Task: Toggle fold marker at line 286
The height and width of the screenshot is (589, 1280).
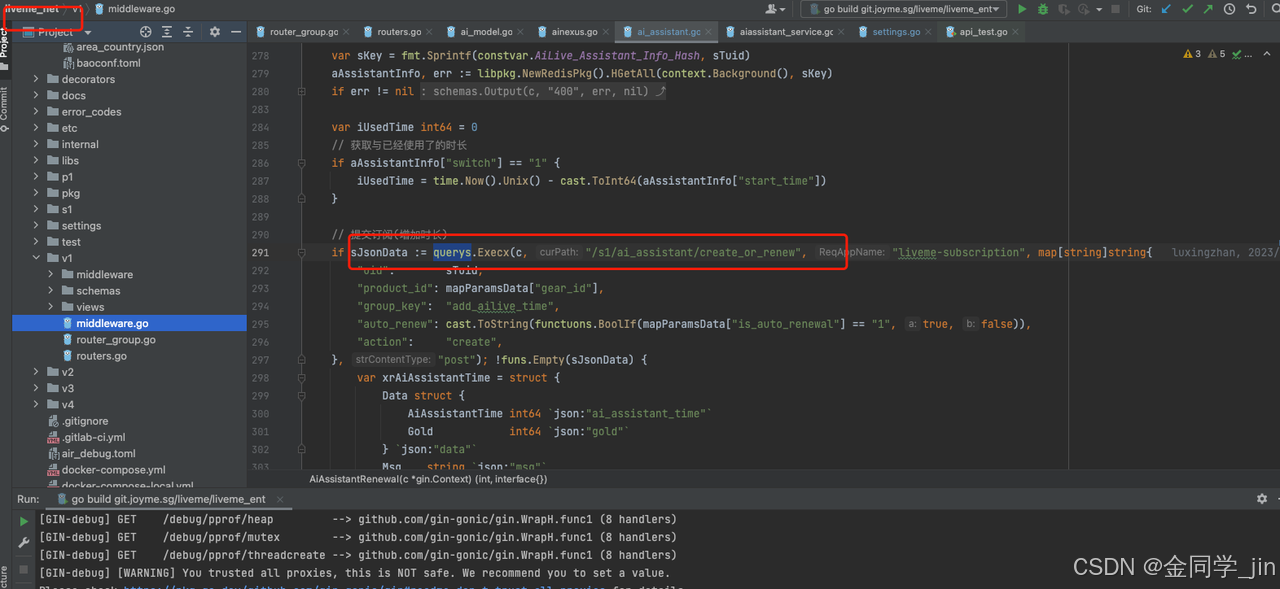Action: pyautogui.click(x=302, y=163)
